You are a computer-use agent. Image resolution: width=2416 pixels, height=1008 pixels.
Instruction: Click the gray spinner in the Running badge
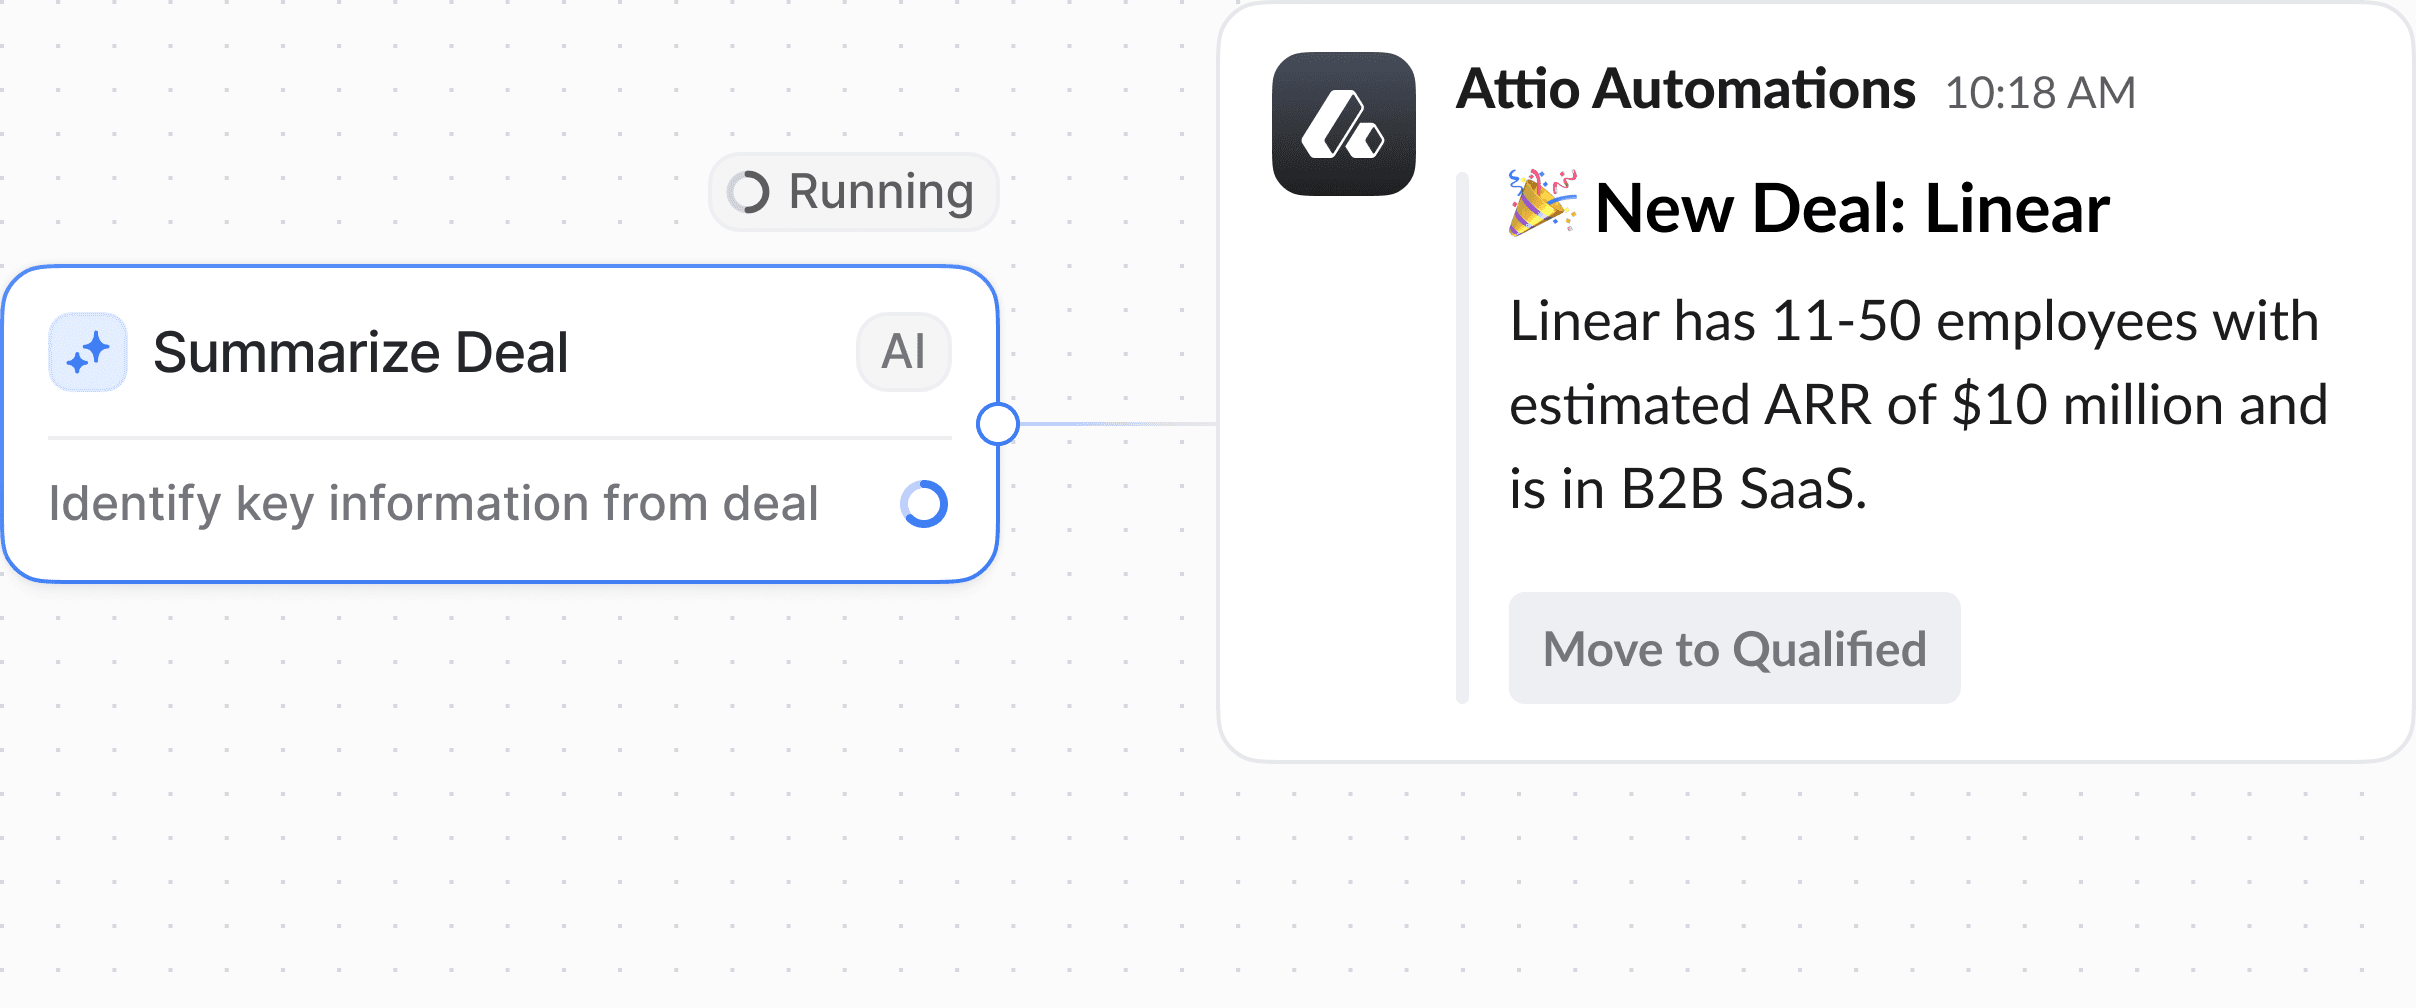tap(748, 192)
